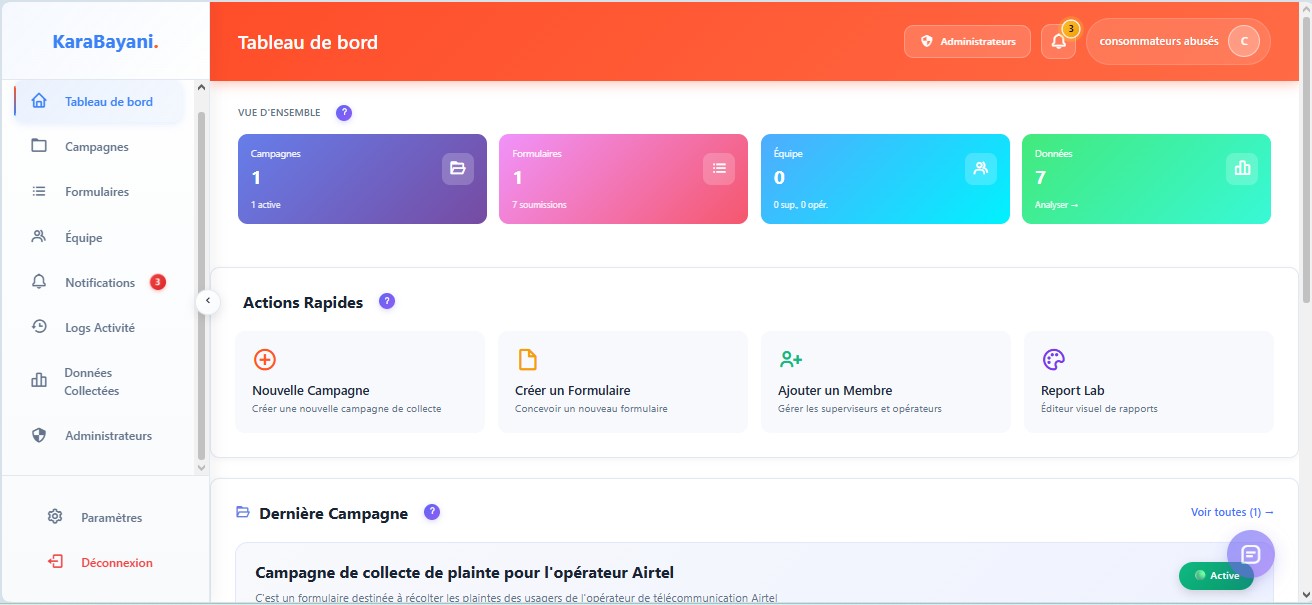Screen dimensions: 1312x605
Task: Click the Administrateurs button in header
Action: point(967,42)
